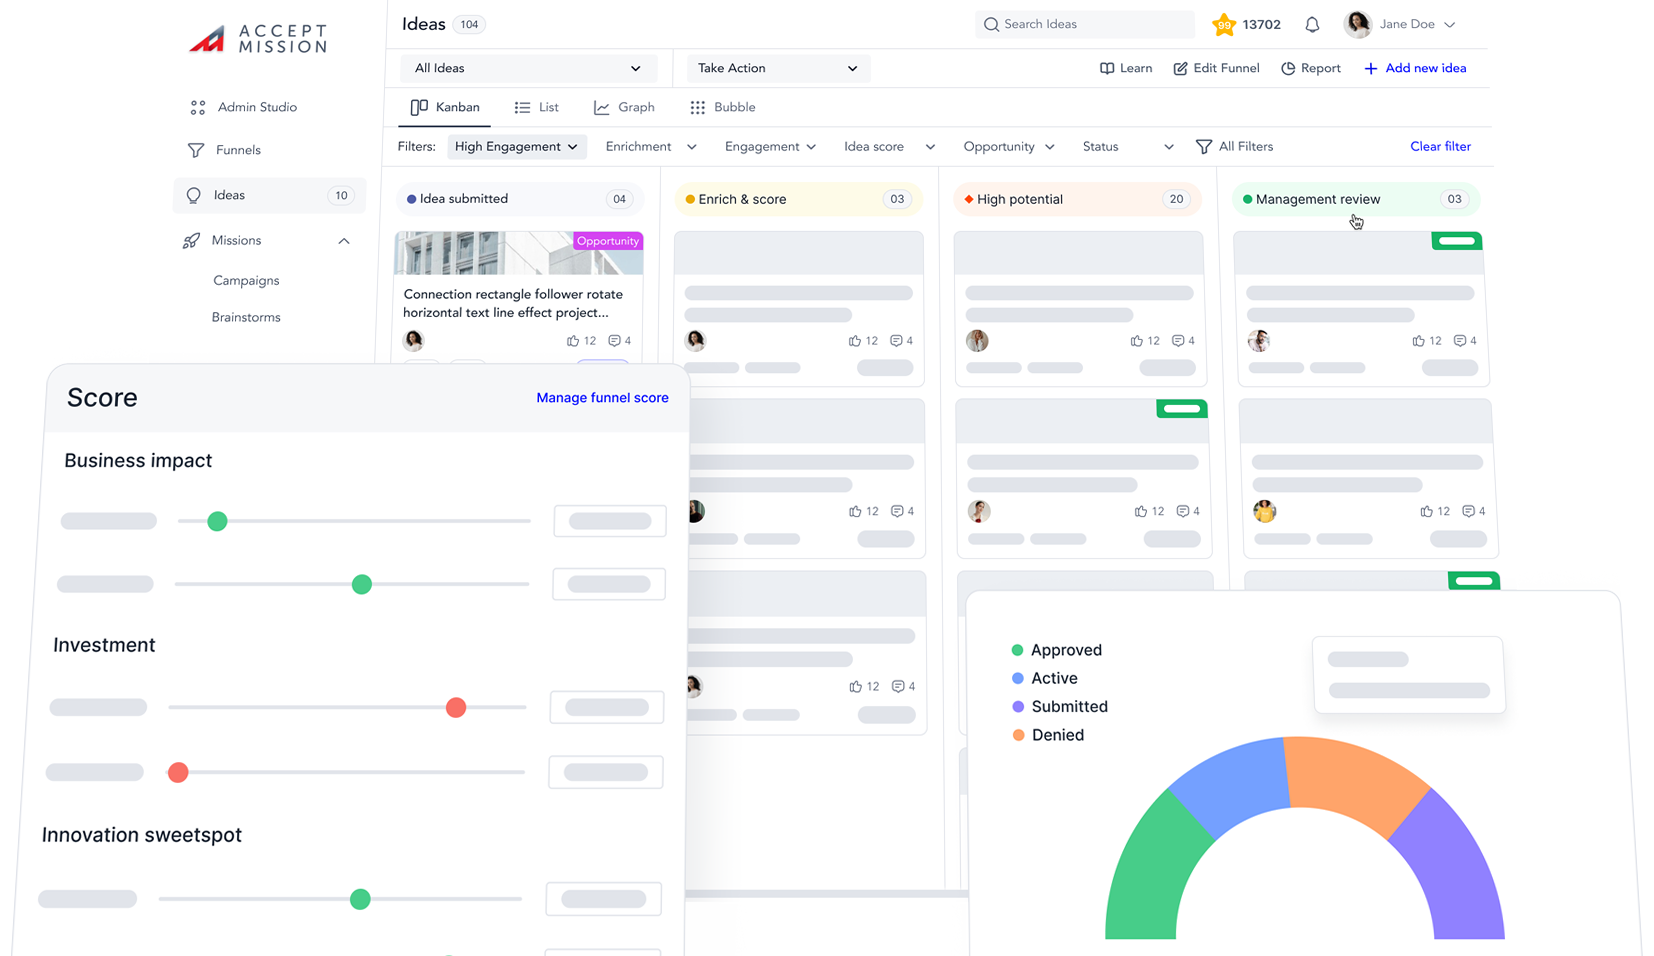
Task: Open the notifications bell
Action: 1312,24
